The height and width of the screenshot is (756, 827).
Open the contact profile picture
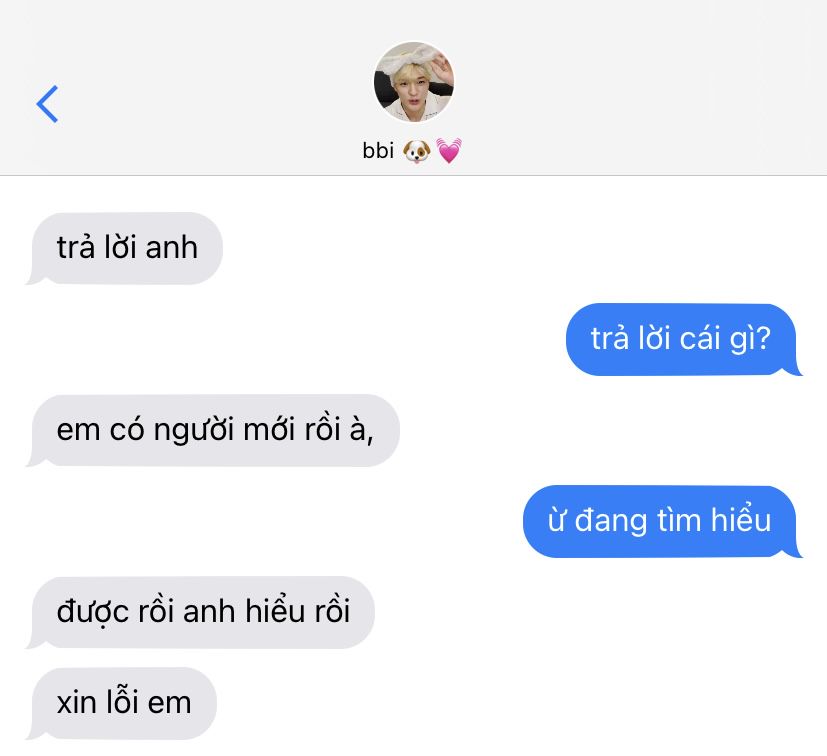(x=414, y=82)
